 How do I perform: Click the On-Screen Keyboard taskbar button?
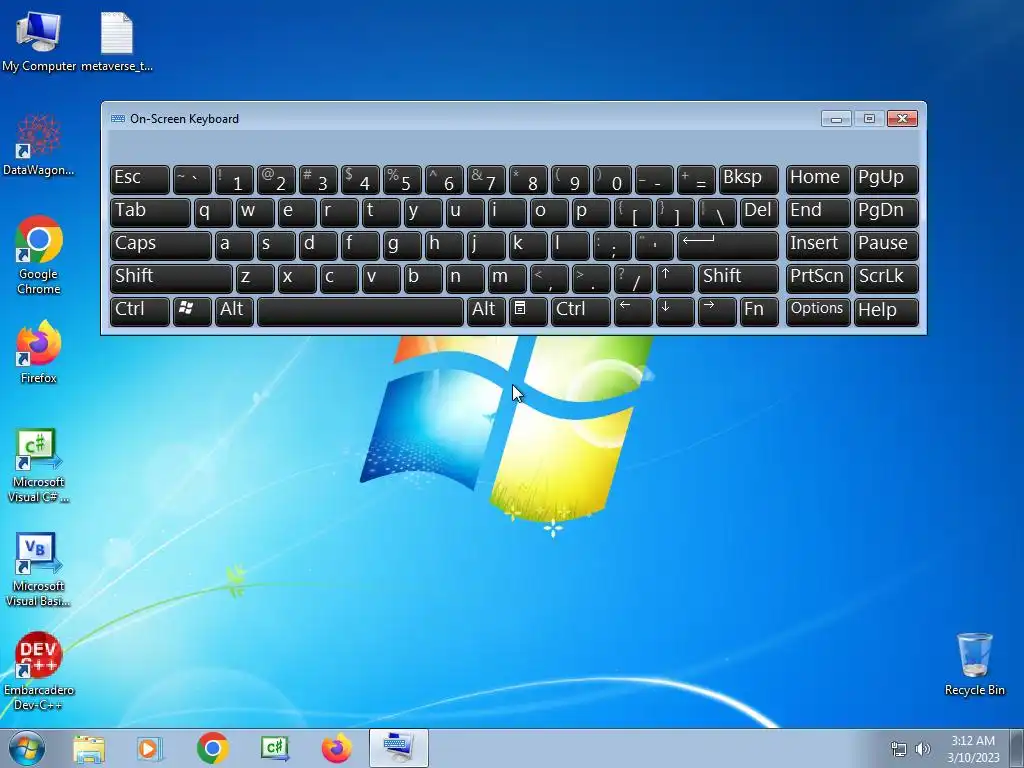(x=398, y=748)
